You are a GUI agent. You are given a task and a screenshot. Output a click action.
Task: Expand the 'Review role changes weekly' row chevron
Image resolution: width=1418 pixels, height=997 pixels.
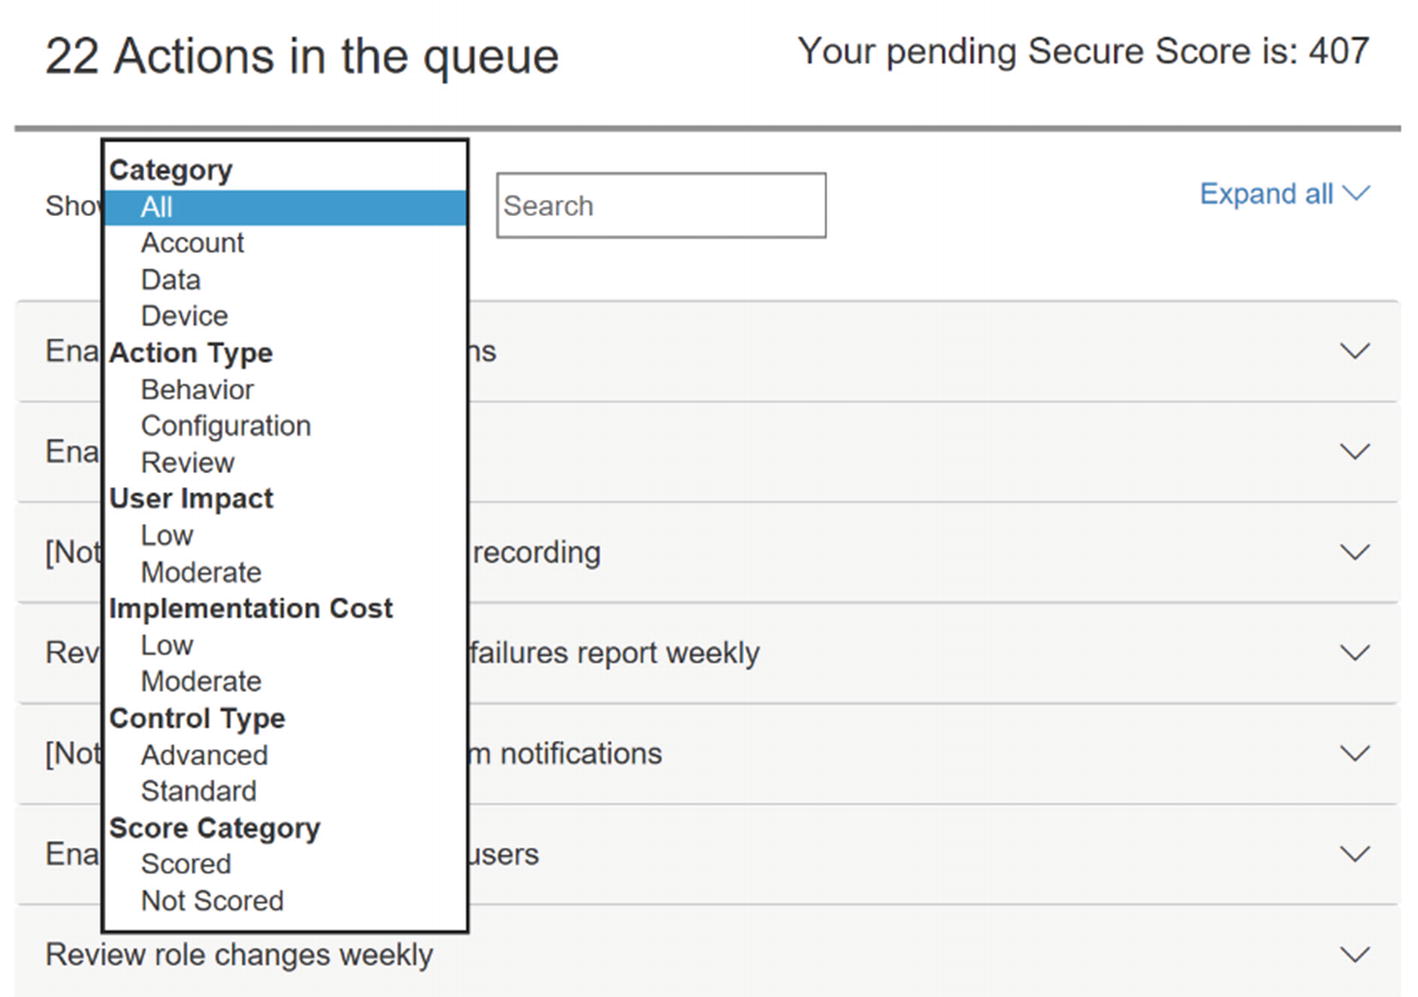pyautogui.click(x=1354, y=955)
